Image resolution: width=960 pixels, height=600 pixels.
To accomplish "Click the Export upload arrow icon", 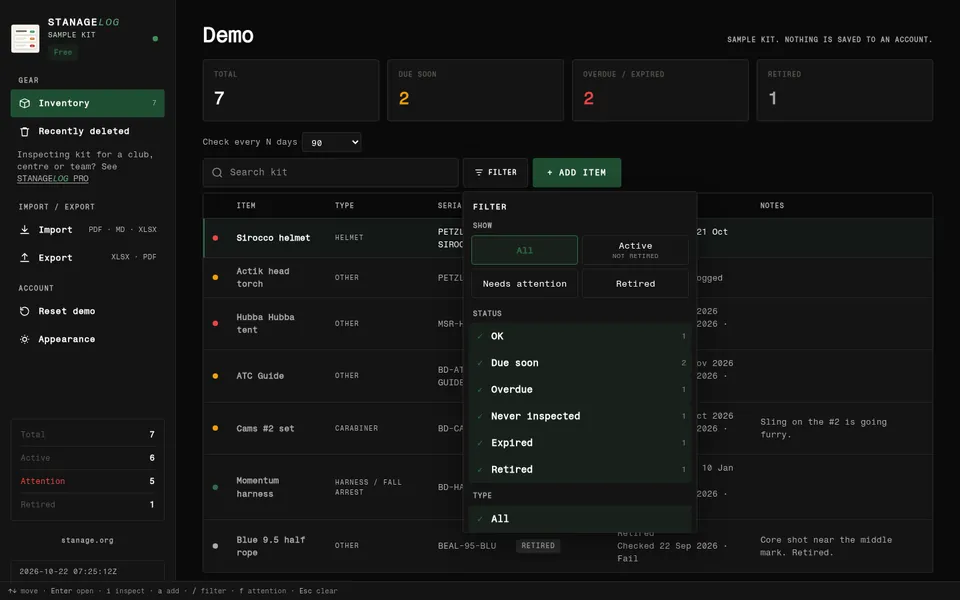I will pos(24,258).
